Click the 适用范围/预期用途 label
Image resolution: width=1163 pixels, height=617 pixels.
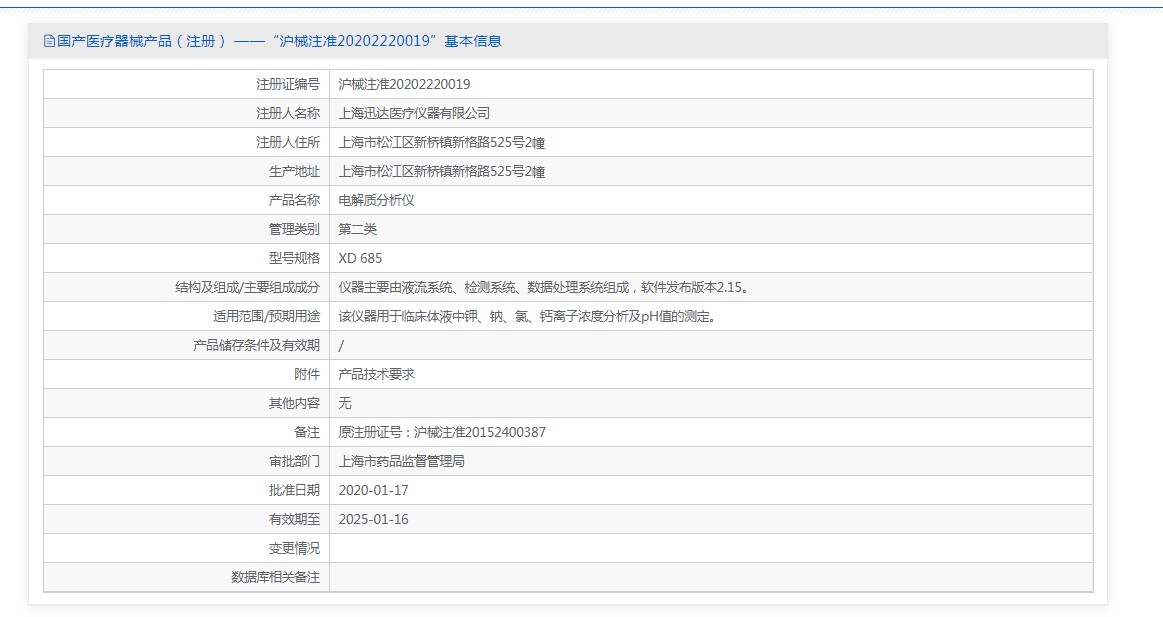tap(267, 316)
